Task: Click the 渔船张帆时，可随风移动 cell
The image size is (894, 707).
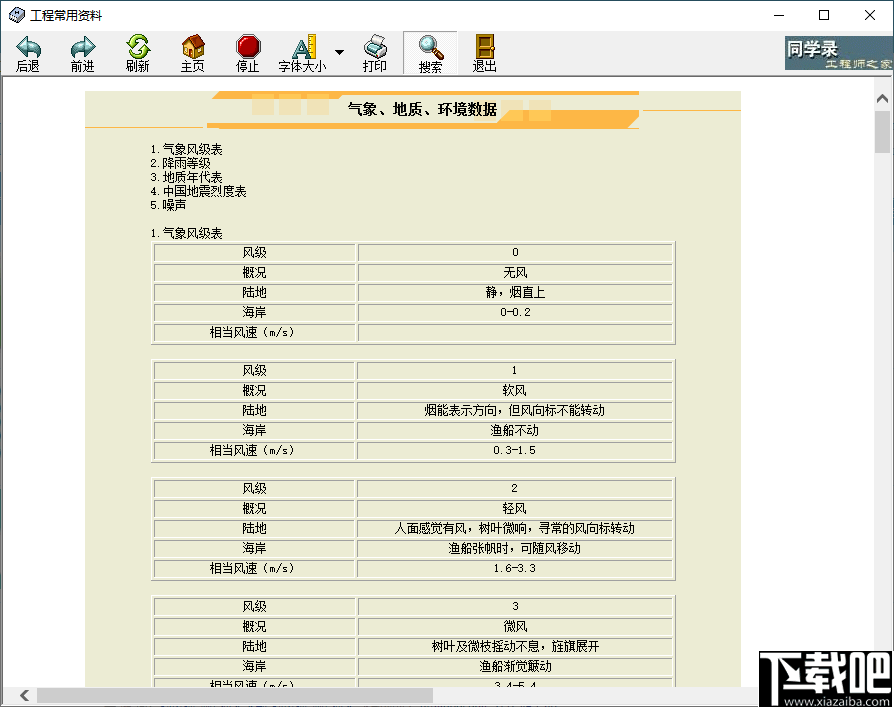Action: coord(515,548)
